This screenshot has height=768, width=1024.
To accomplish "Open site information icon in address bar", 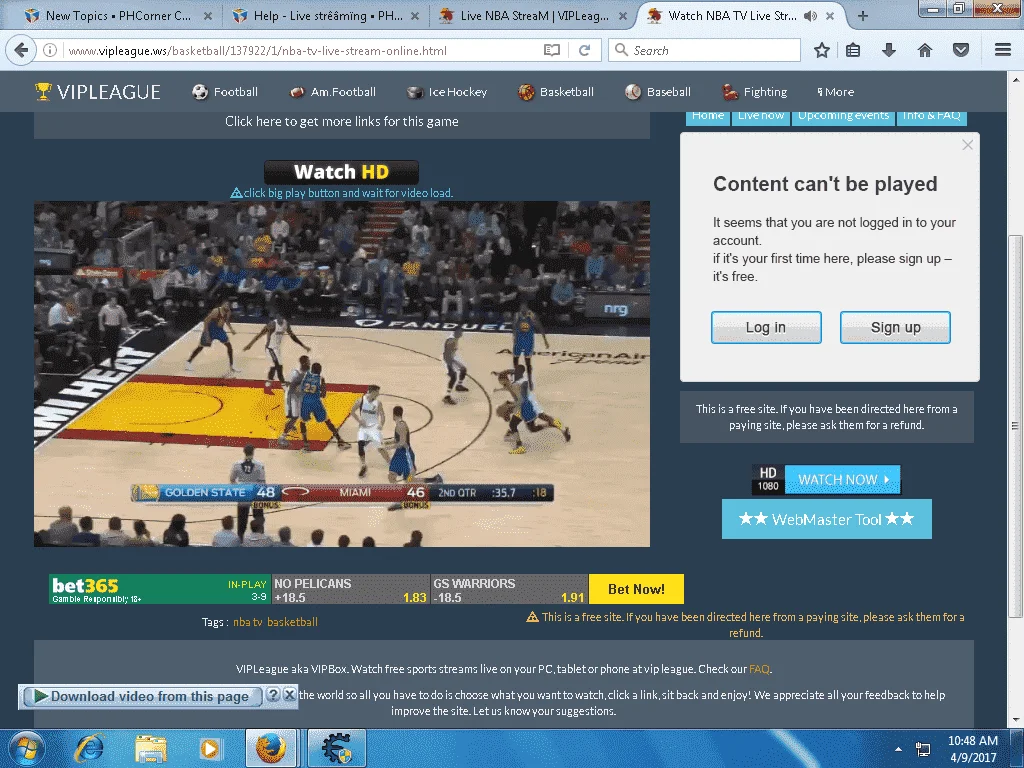I will 50,50.
